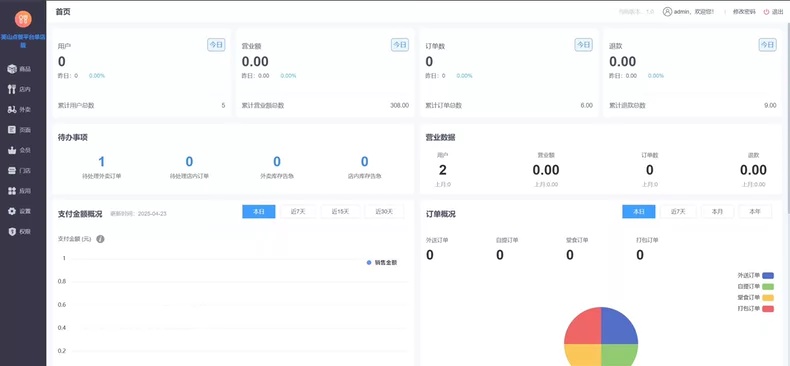Viewport: 790px width, 366px height.
Task: Open the 待处理外卖订单 count of 1
Action: [101, 162]
